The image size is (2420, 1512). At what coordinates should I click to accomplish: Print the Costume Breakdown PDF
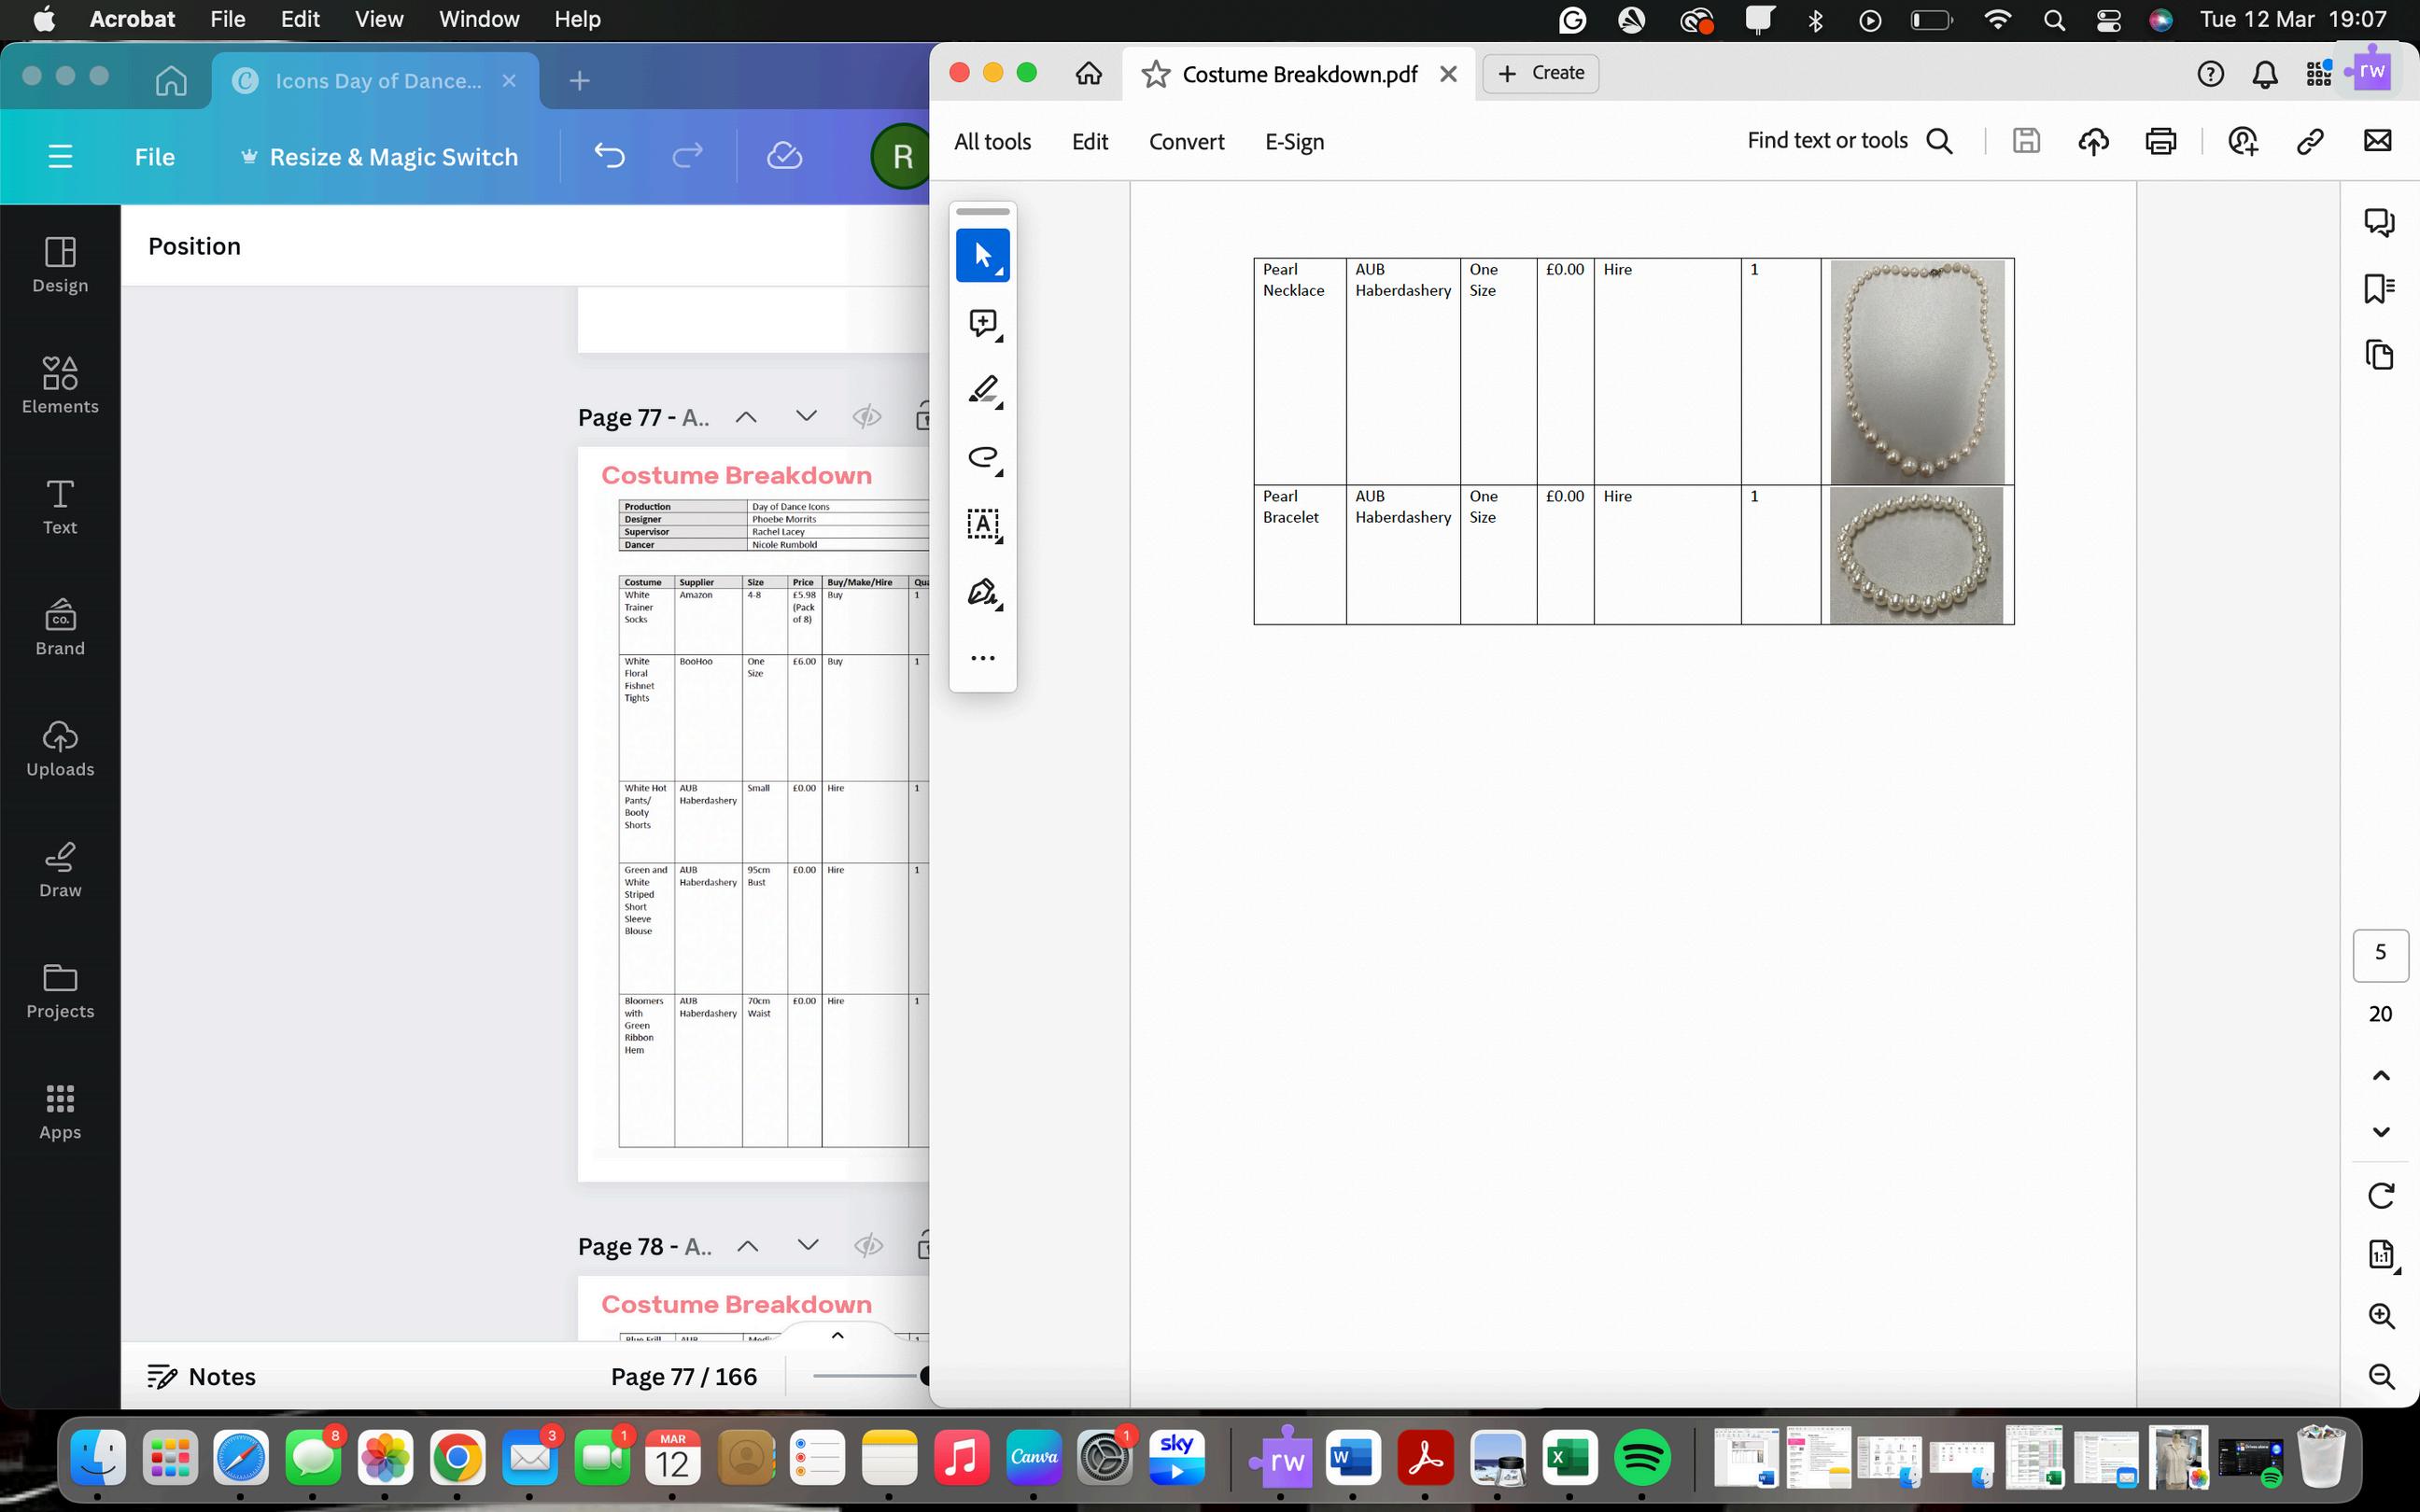pos(2160,141)
